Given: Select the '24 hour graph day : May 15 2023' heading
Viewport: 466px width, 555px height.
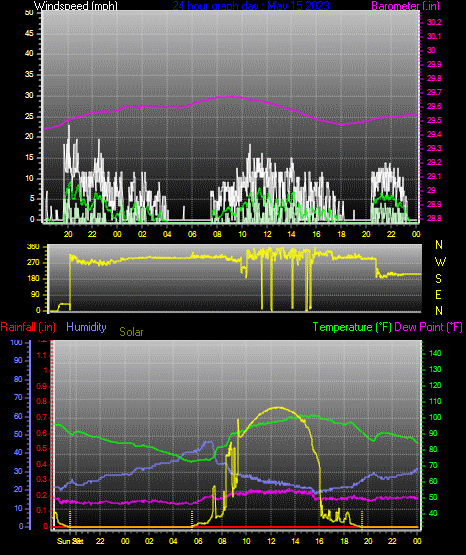Looking at the screenshot, I should click(251, 5).
